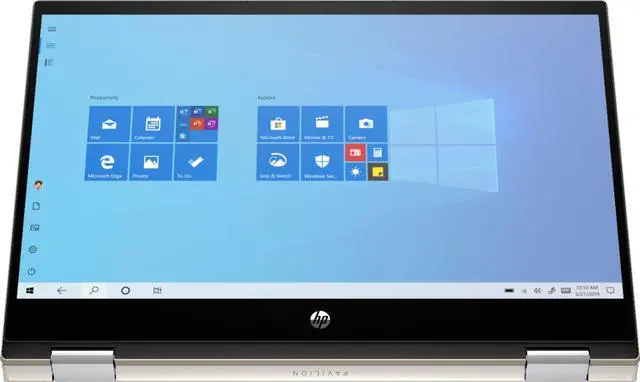
Task: Open the Office apps folder tile
Action: tap(197, 124)
